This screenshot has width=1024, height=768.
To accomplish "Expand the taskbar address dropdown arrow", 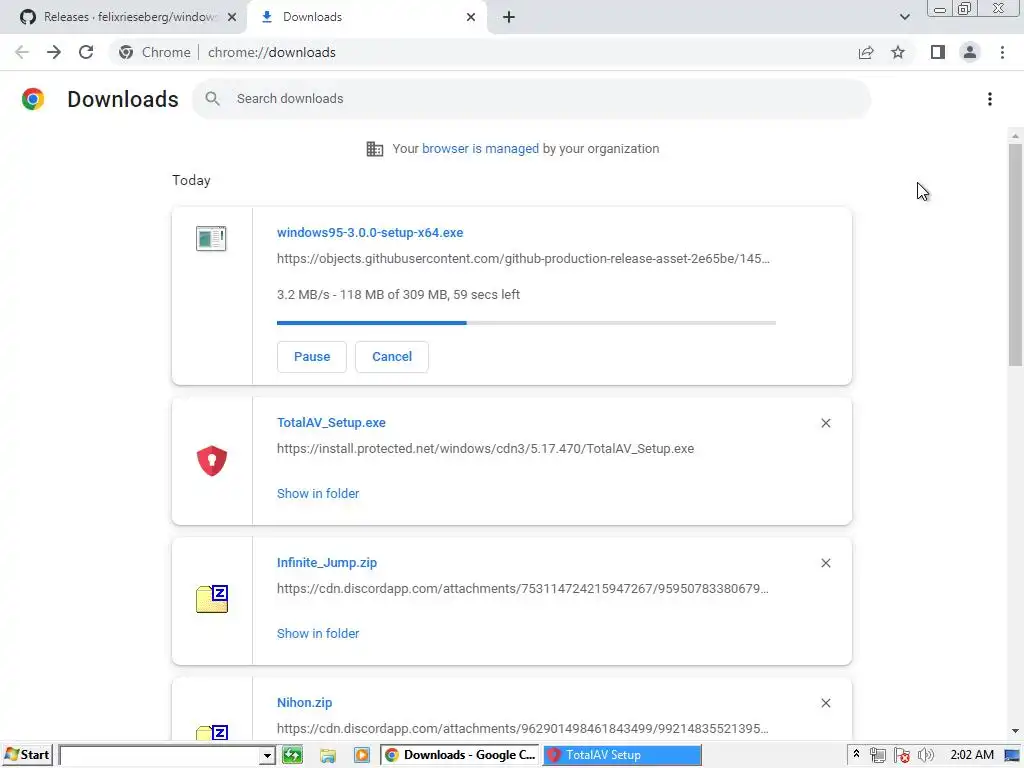I will point(266,756).
